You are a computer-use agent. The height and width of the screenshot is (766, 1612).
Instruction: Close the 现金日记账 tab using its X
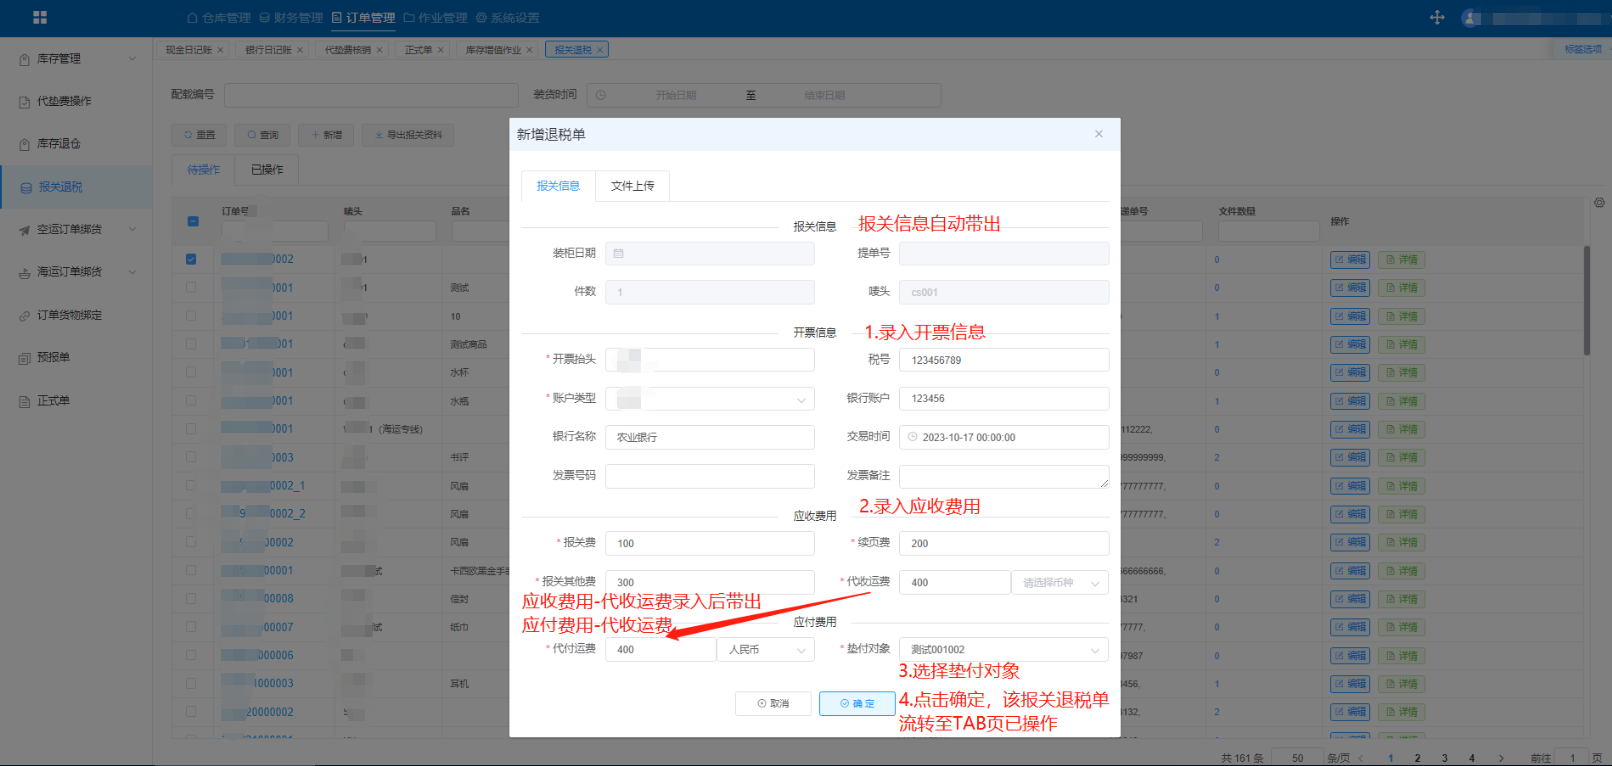(220, 50)
